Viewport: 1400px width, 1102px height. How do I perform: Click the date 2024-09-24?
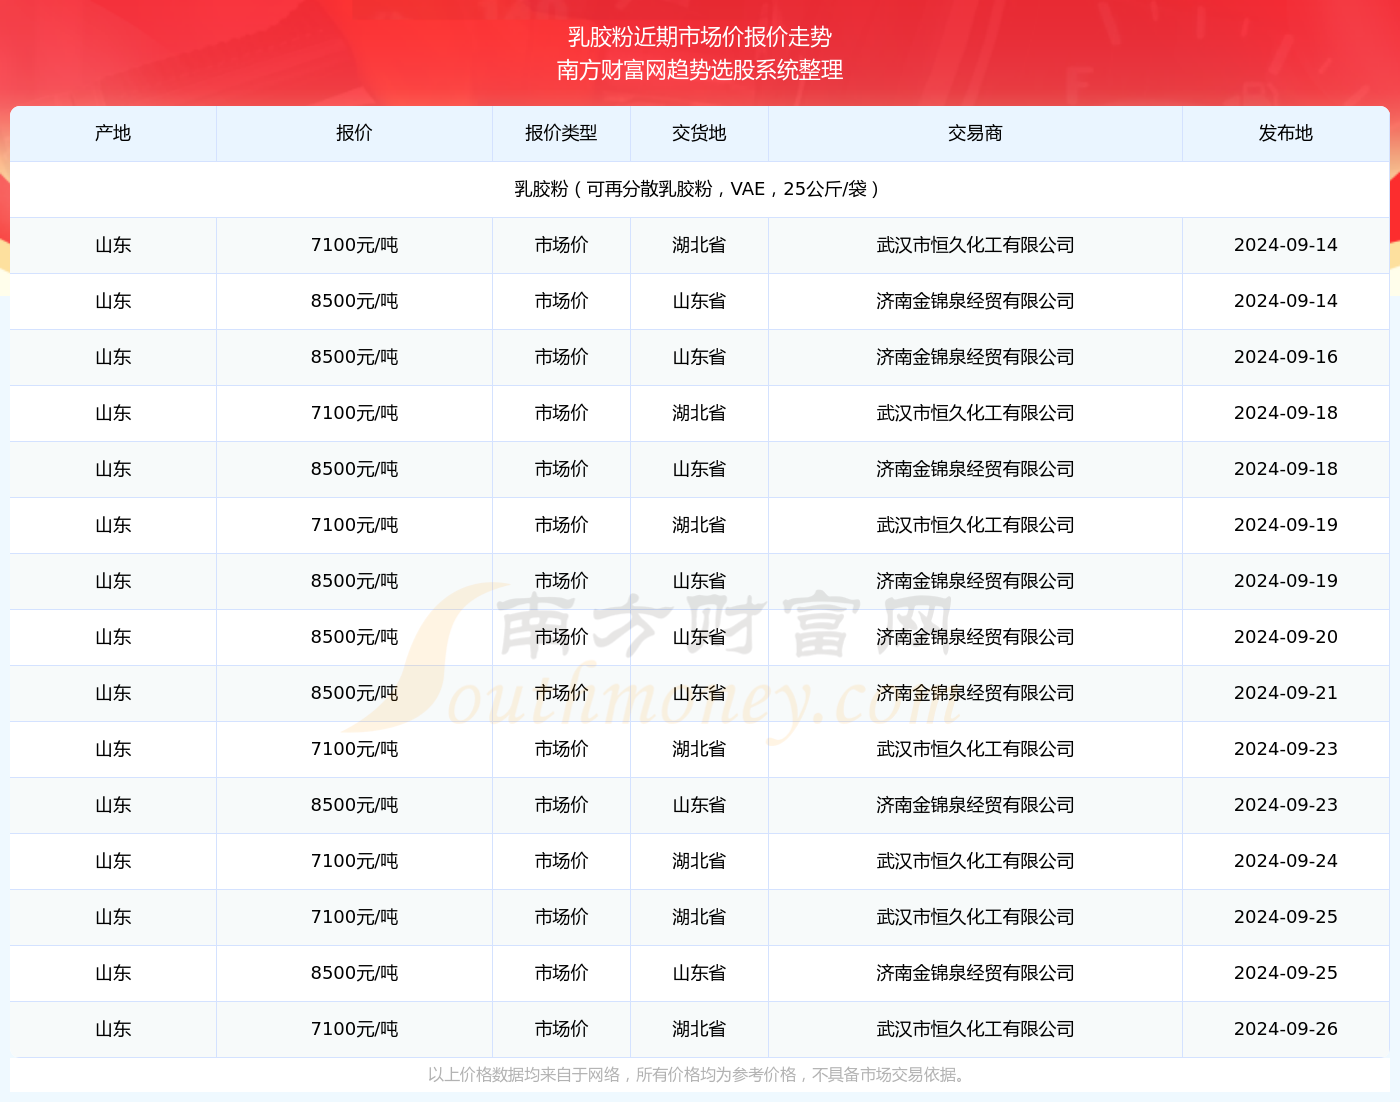point(1285,861)
